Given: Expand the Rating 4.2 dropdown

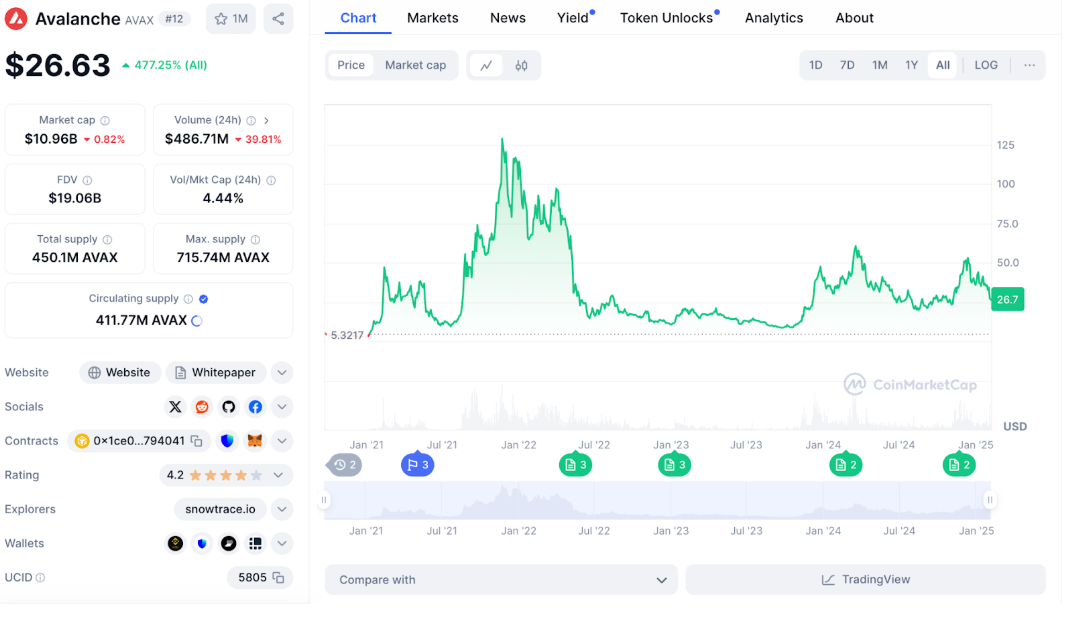Looking at the screenshot, I should (x=278, y=475).
